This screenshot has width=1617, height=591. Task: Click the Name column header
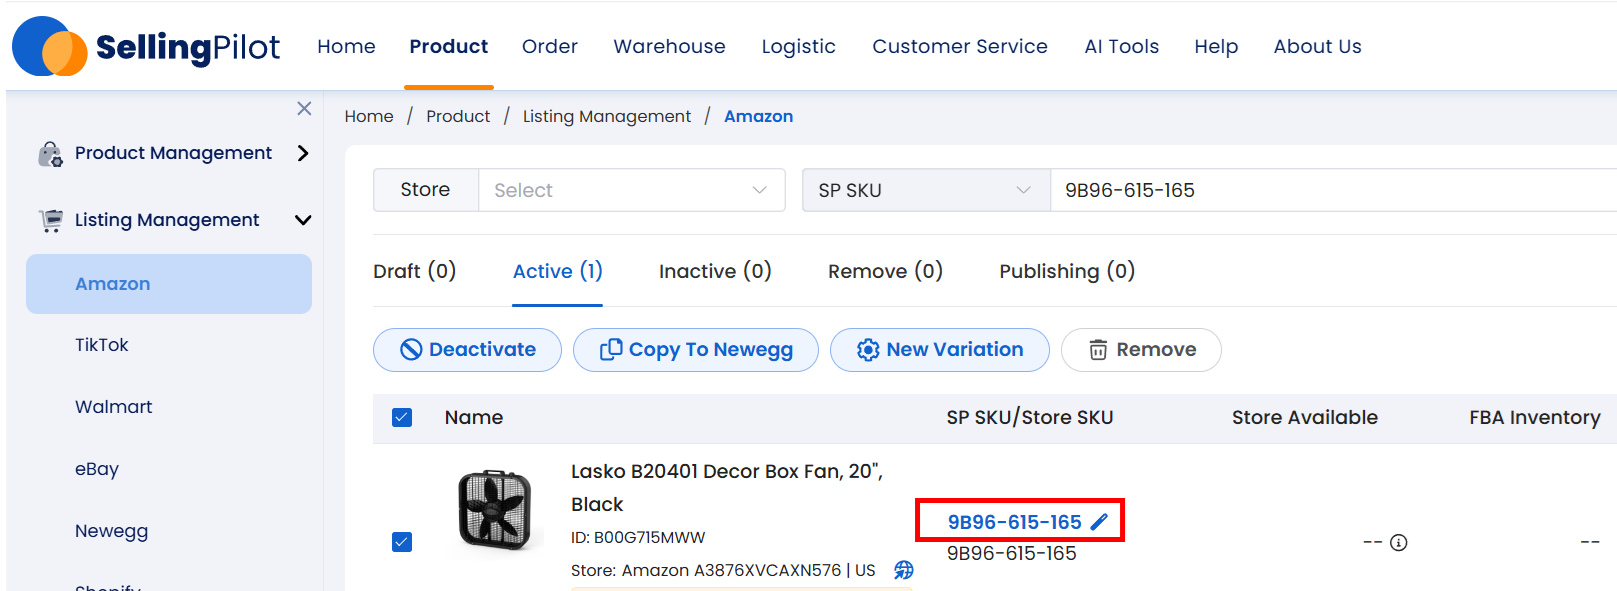pos(474,417)
